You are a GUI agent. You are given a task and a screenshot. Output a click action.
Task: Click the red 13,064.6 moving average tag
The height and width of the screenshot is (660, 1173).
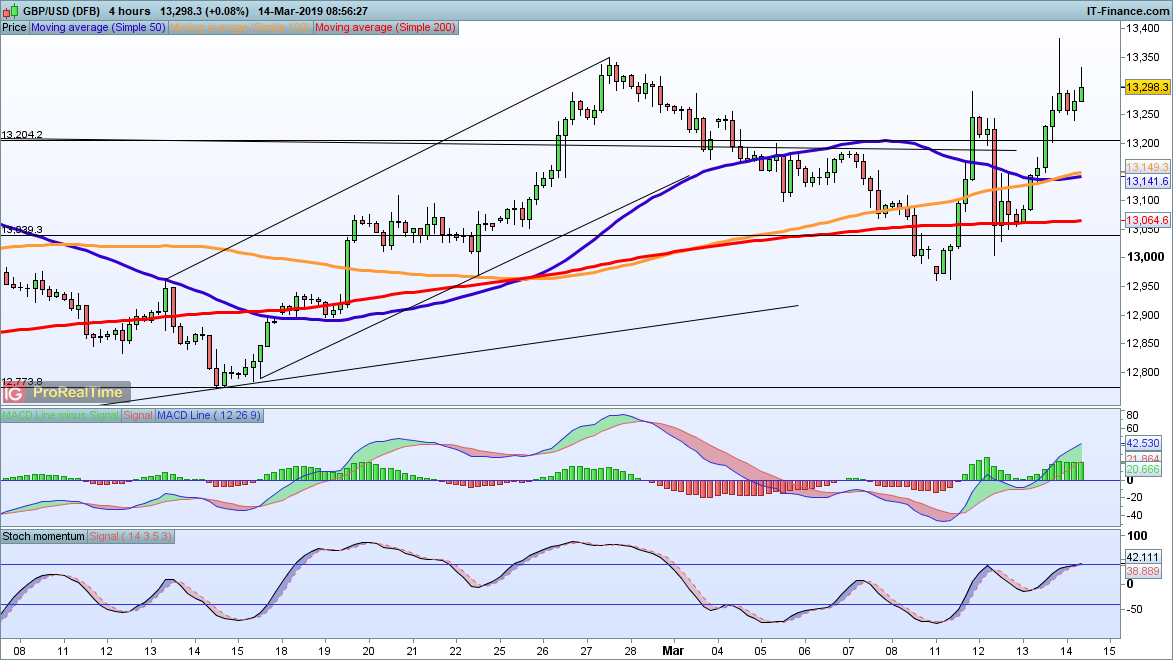tap(1147, 220)
